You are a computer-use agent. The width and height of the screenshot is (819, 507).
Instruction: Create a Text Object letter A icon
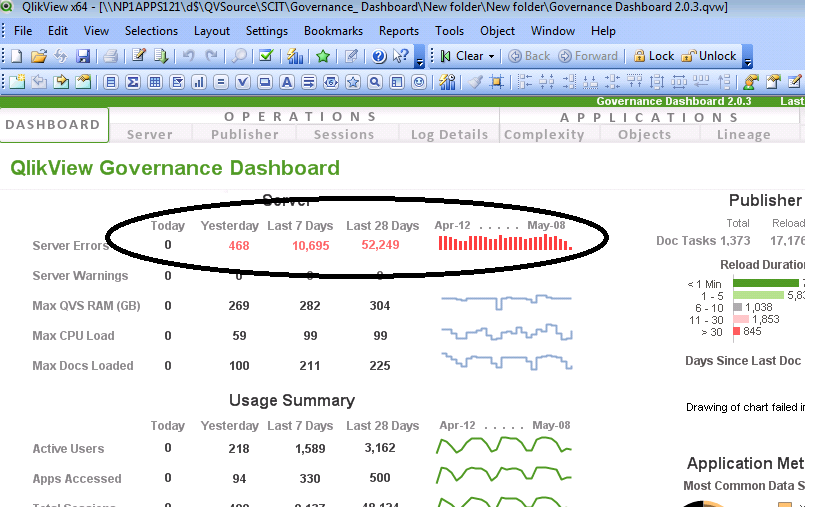[x=287, y=82]
